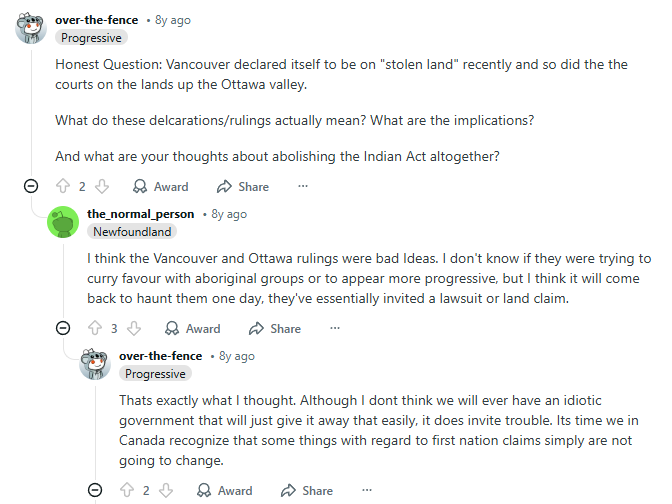Share the_normal_person's comment
The width and height of the screenshot is (672, 504).
274,328
